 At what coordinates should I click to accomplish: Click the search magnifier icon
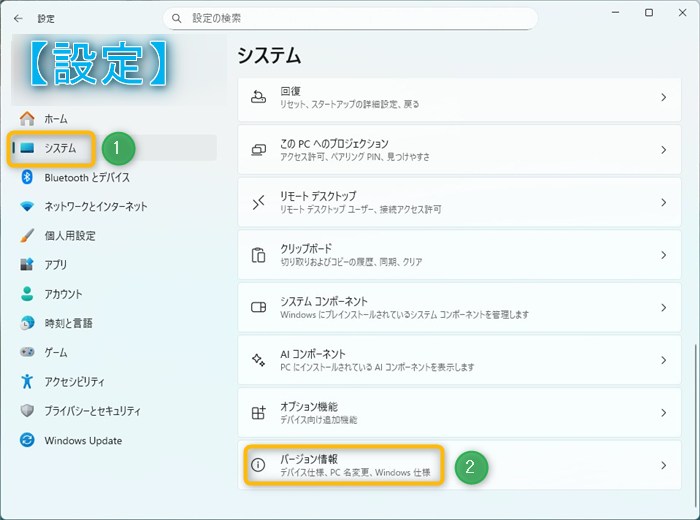click(x=177, y=18)
